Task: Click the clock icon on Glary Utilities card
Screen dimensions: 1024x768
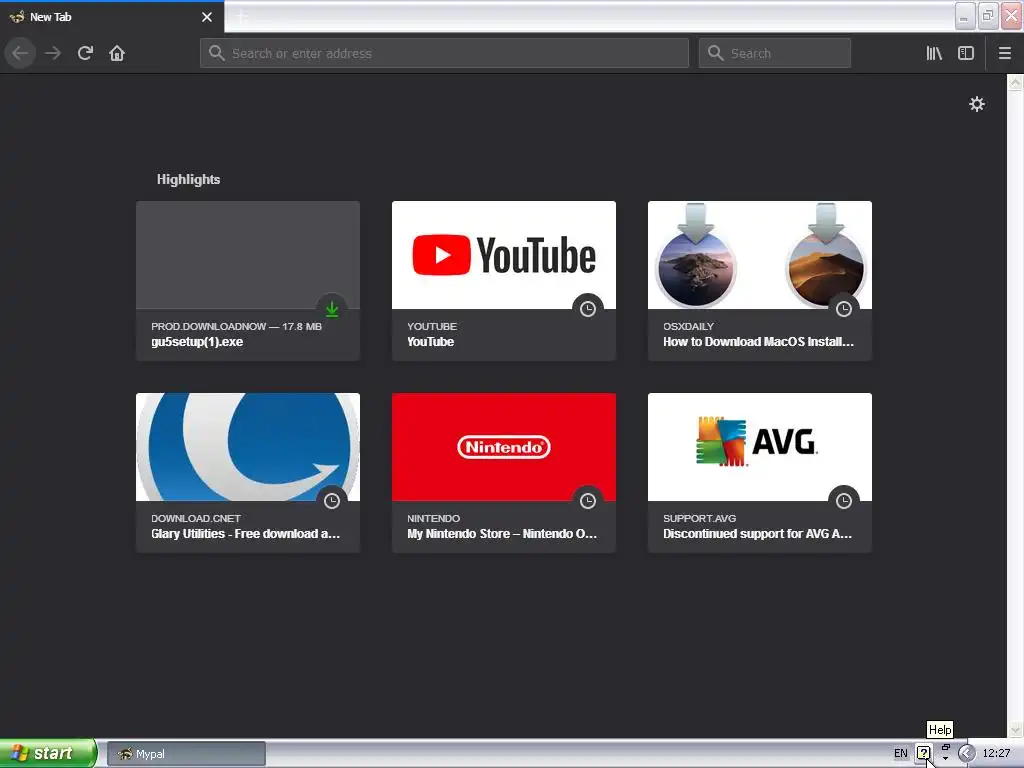Action: coord(332,501)
